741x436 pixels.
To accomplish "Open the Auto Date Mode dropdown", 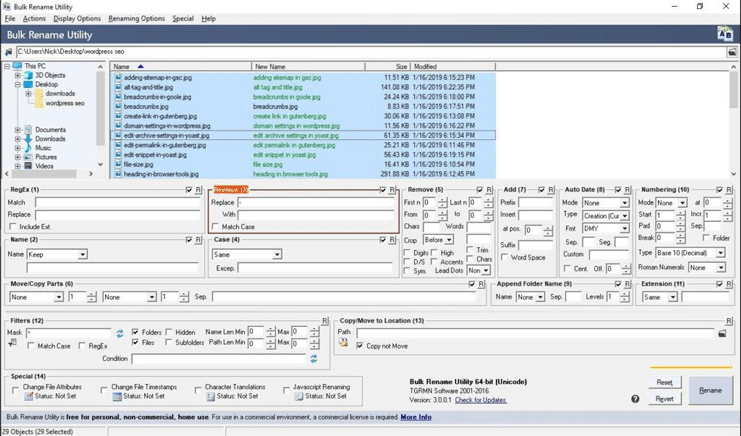I will click(x=606, y=203).
